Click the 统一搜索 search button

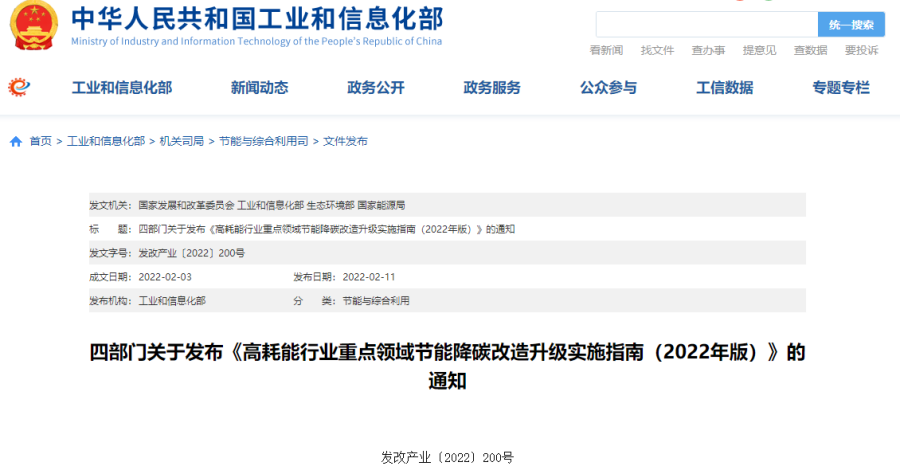[851, 25]
